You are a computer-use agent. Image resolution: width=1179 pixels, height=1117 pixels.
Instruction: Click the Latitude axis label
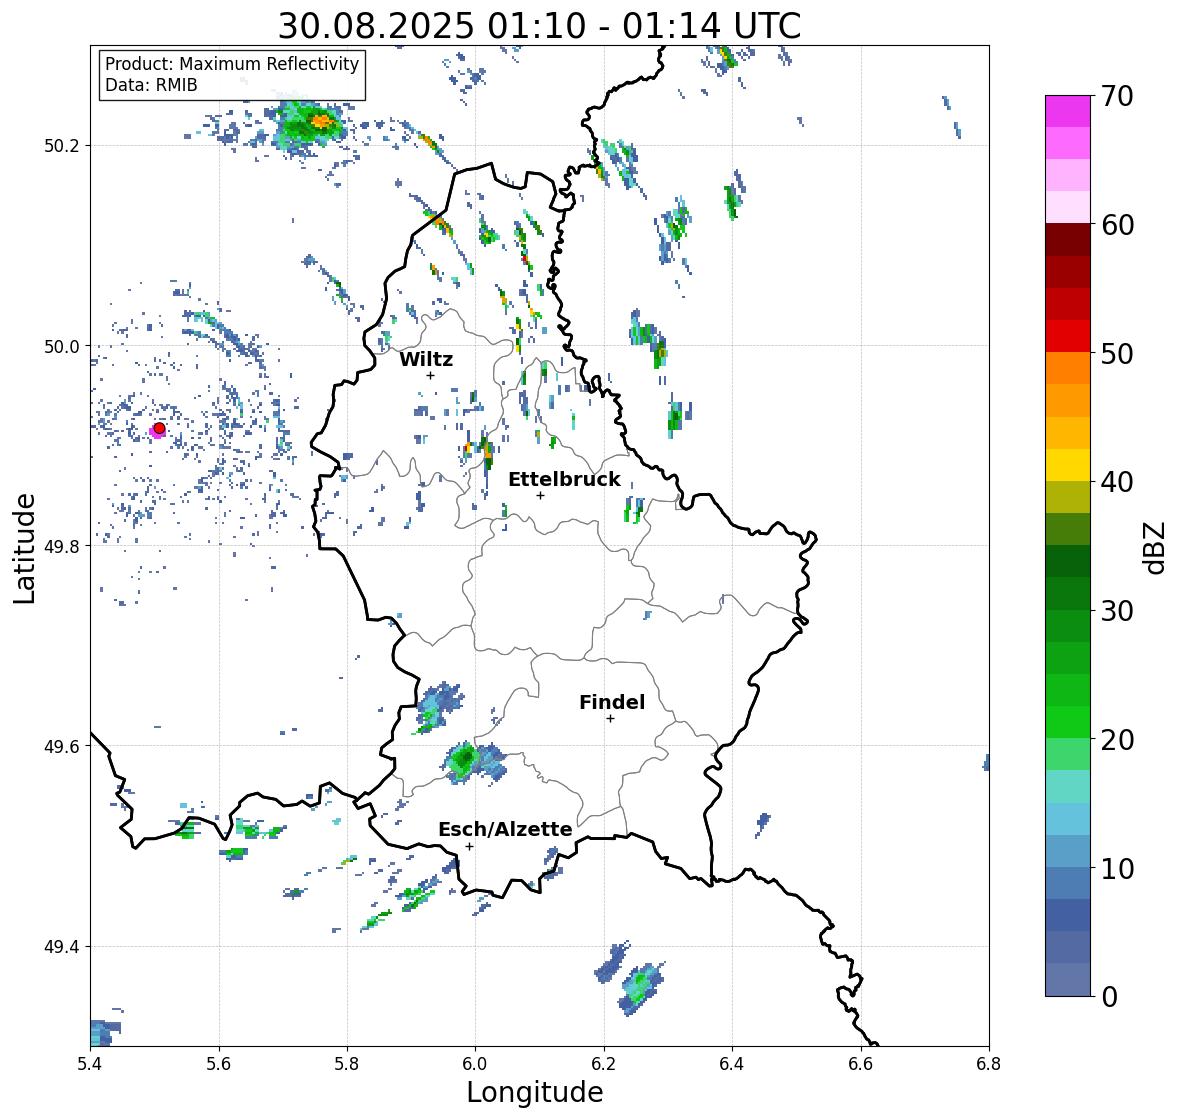[x=24, y=548]
